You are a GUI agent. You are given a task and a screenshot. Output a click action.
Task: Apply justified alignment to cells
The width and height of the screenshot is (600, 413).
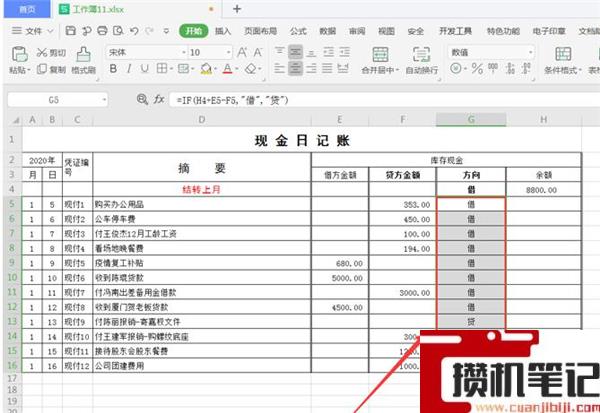[x=328, y=69]
